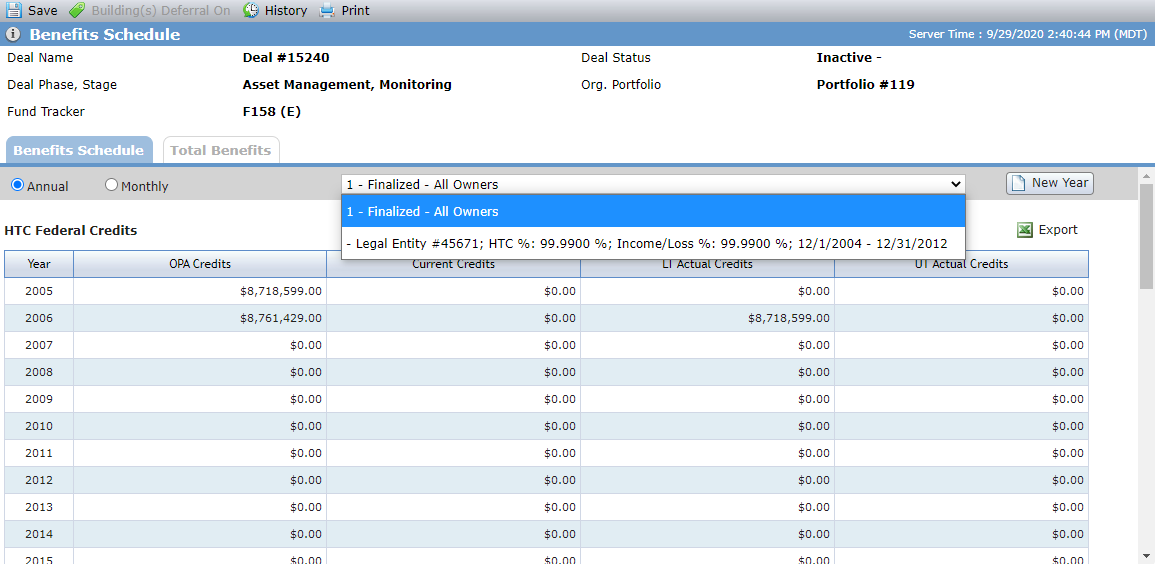Click the 2008 year cell
This screenshot has height=564, width=1155.
click(x=39, y=372)
